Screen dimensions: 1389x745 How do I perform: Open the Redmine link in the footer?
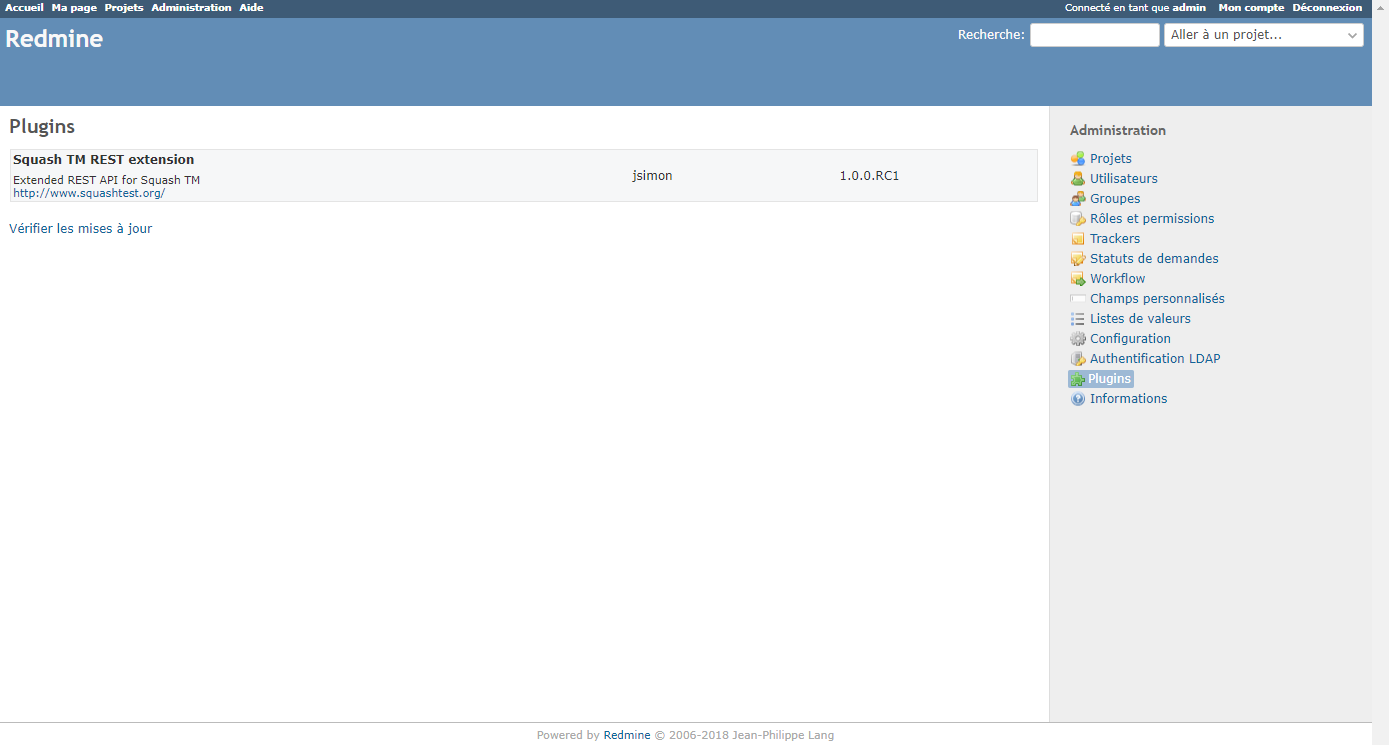[626, 734]
